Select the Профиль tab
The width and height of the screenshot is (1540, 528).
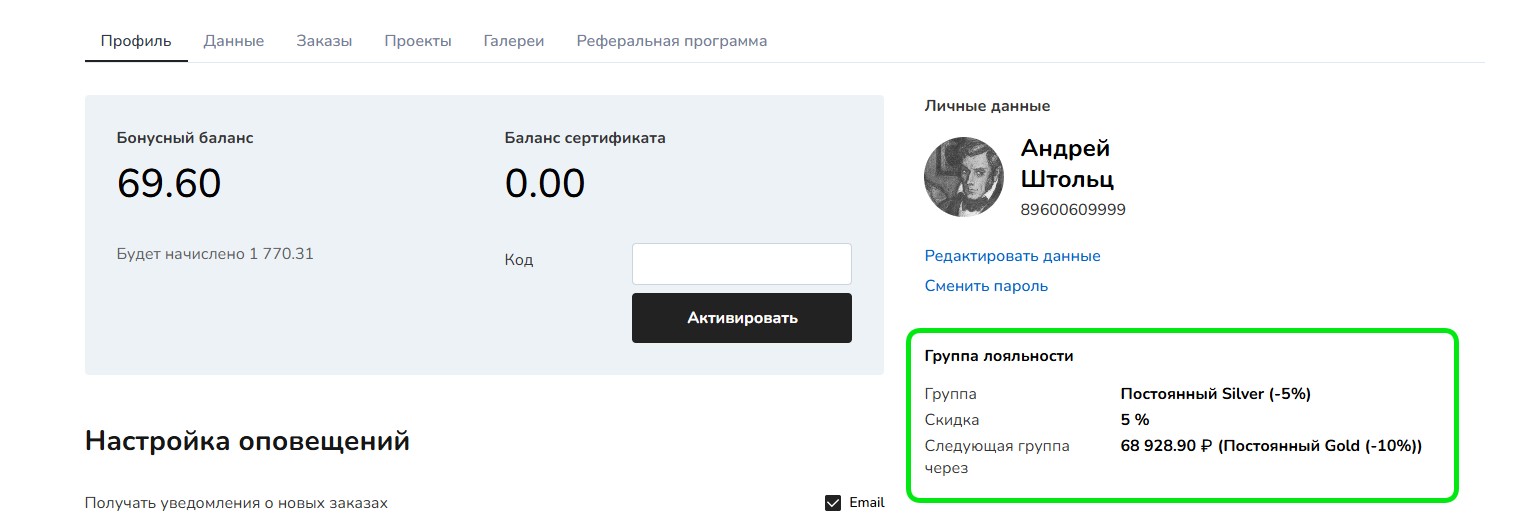136,41
